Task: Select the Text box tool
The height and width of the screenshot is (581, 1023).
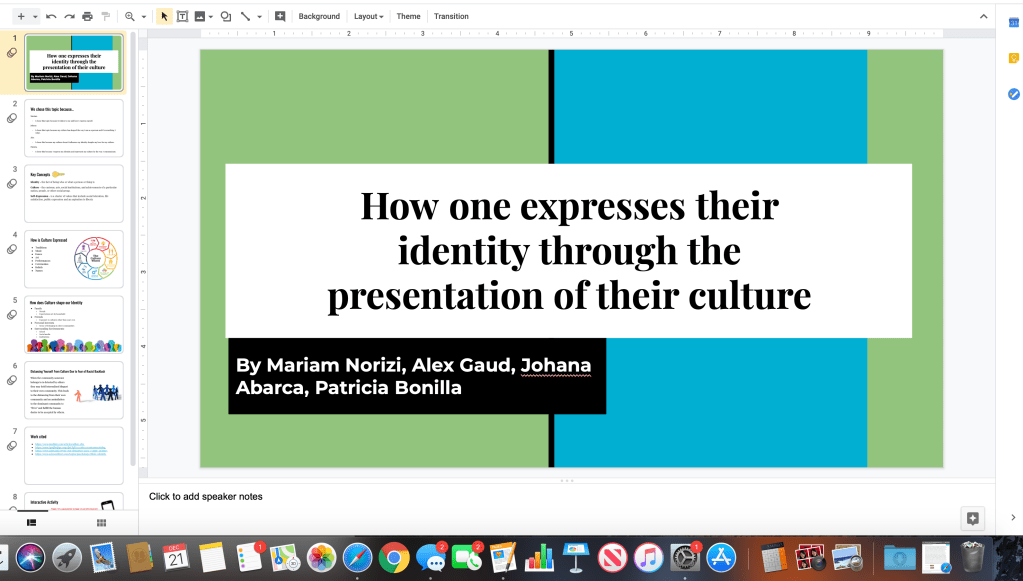Action: coord(182,17)
